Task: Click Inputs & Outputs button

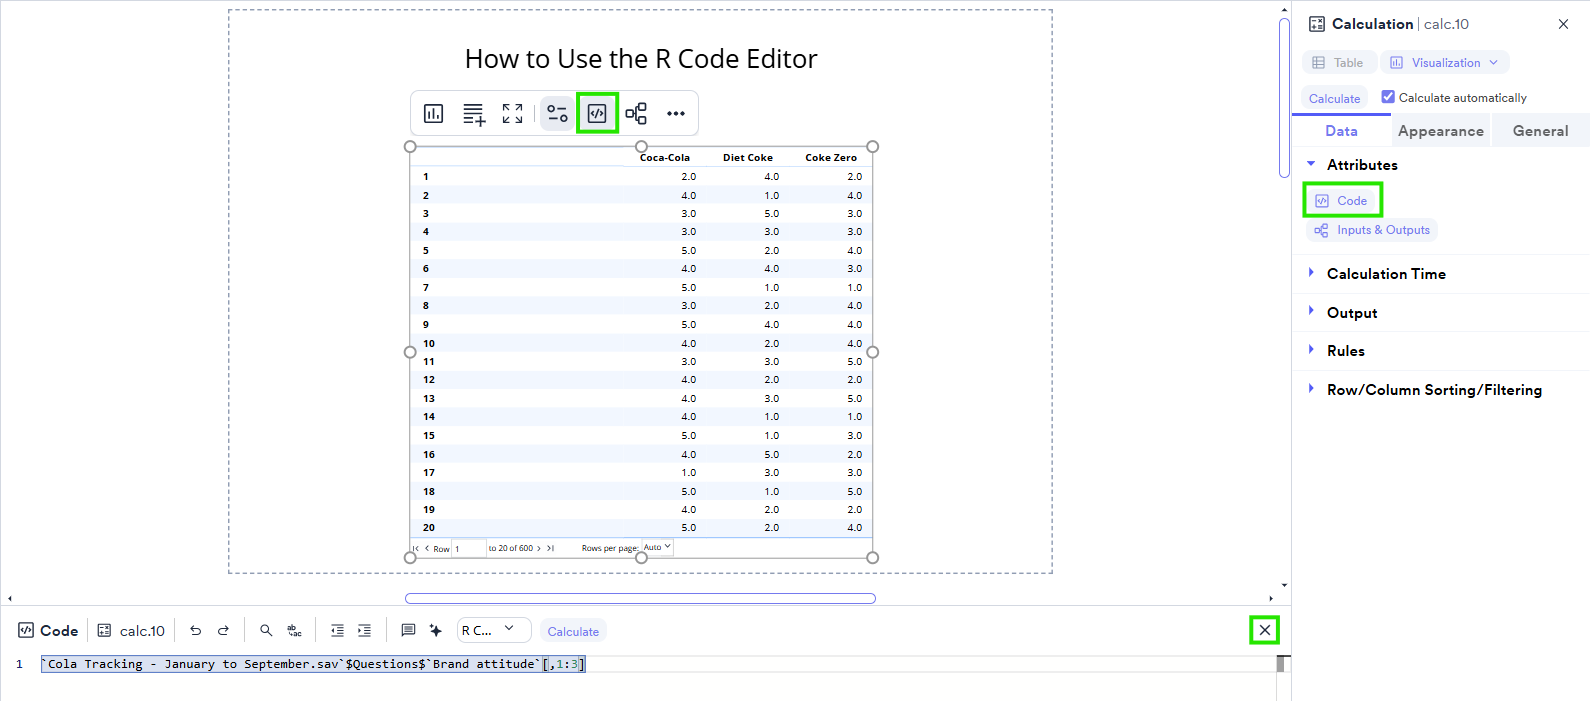Action: tap(1372, 230)
